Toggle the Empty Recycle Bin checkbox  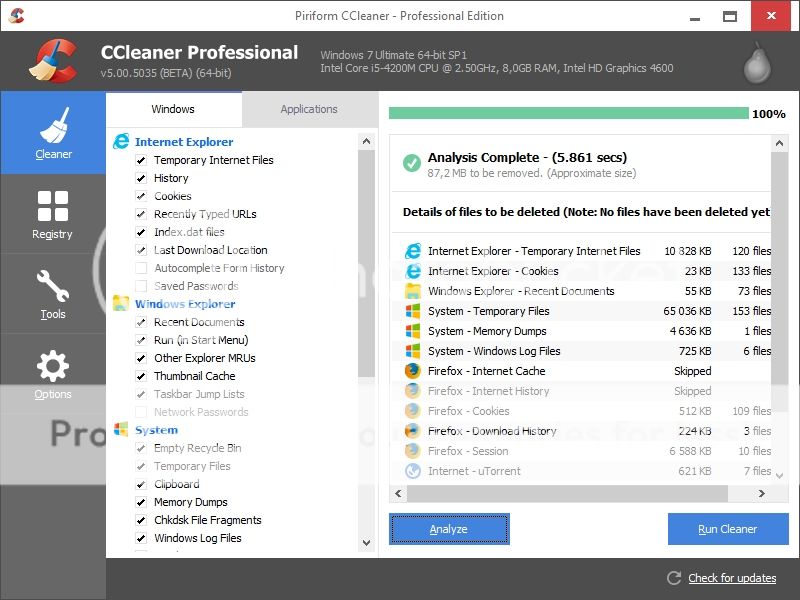pyautogui.click(x=141, y=448)
